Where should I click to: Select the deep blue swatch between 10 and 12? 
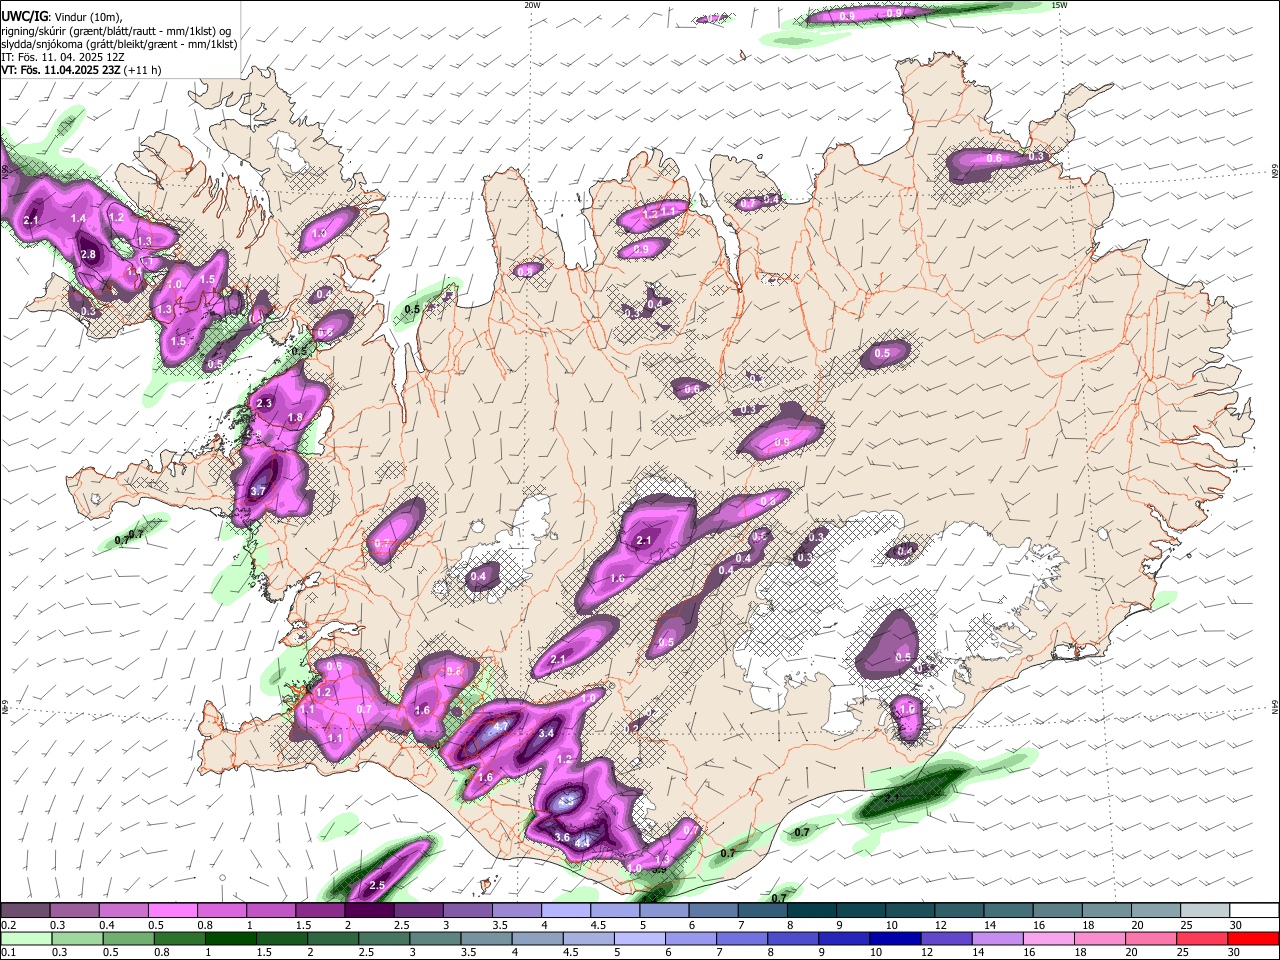click(895, 939)
